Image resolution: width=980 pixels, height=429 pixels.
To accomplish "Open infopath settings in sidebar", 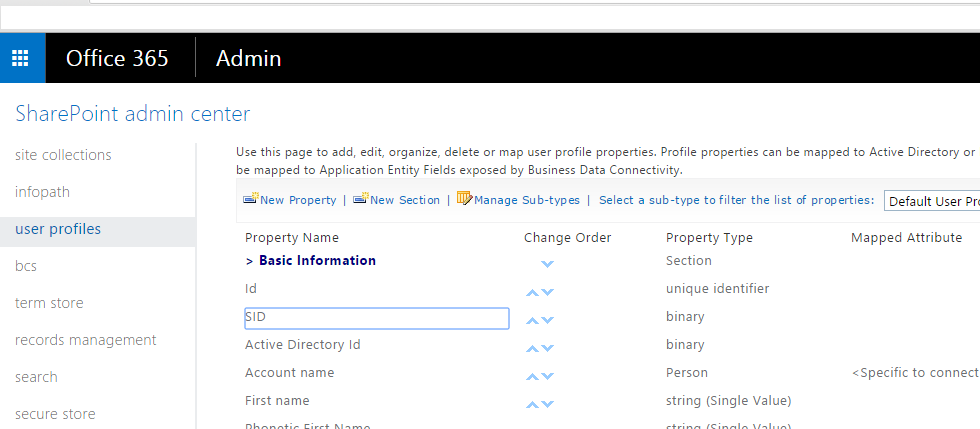I will click(x=42, y=192).
